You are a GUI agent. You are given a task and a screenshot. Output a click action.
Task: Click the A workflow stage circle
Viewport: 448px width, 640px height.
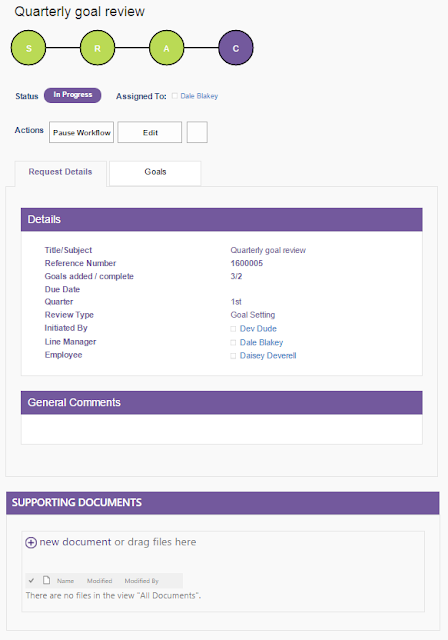[166, 48]
